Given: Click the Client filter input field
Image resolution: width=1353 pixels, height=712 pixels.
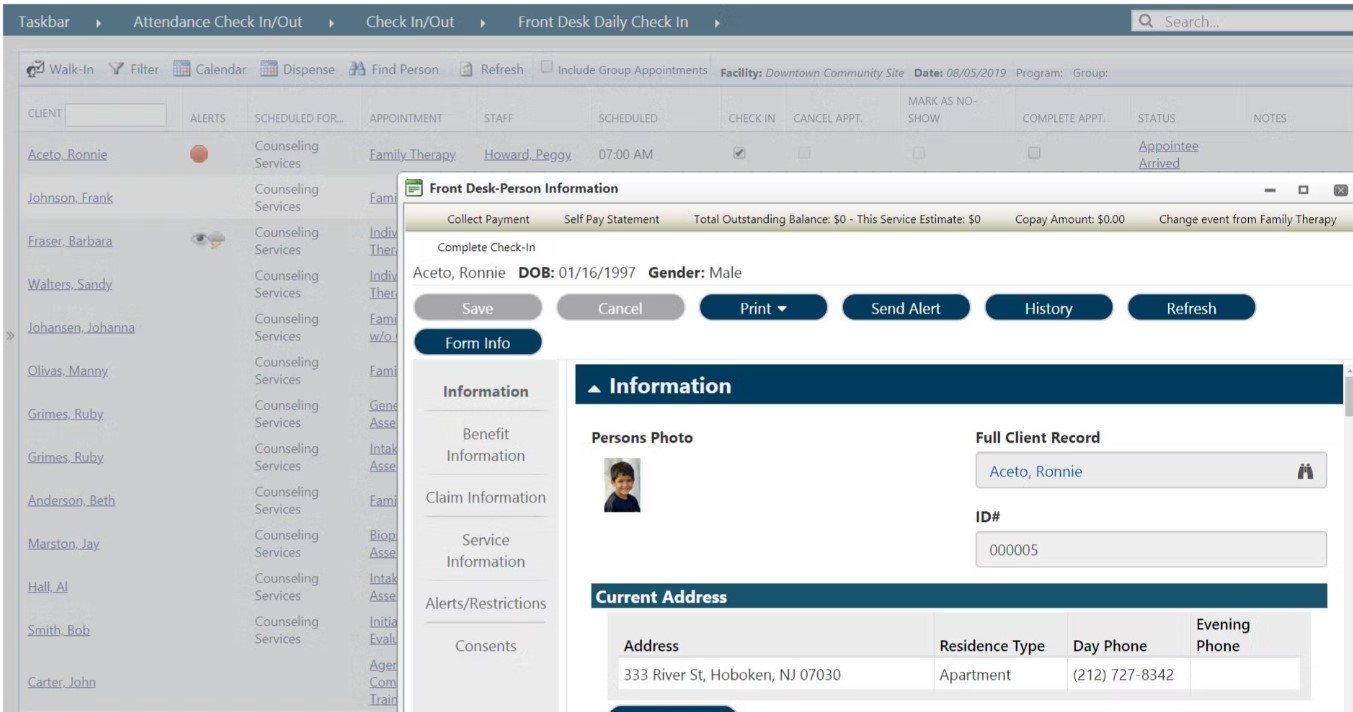Looking at the screenshot, I should 116,114.
